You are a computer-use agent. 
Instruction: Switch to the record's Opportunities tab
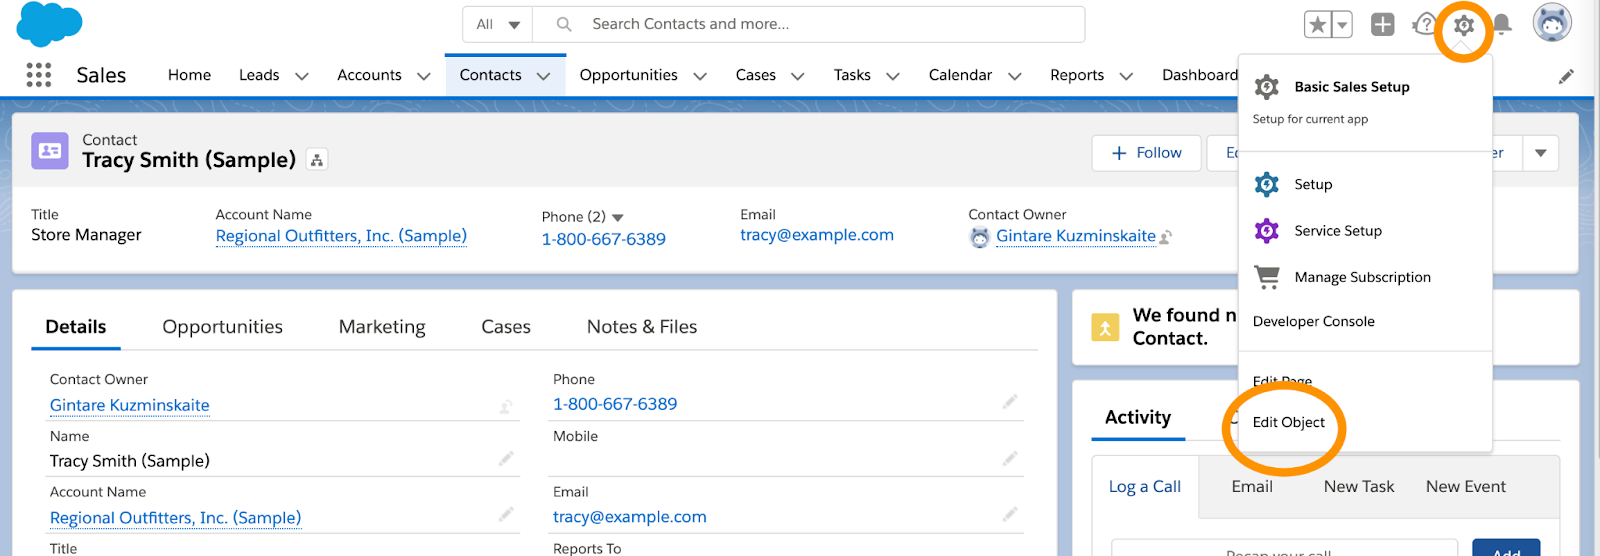pos(222,327)
